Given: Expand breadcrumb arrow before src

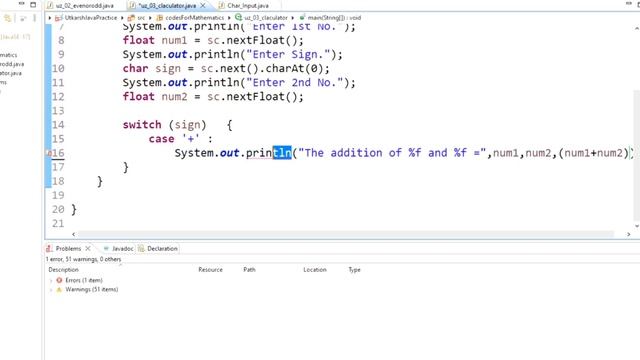Looking at the screenshot, I should (x=122, y=18).
